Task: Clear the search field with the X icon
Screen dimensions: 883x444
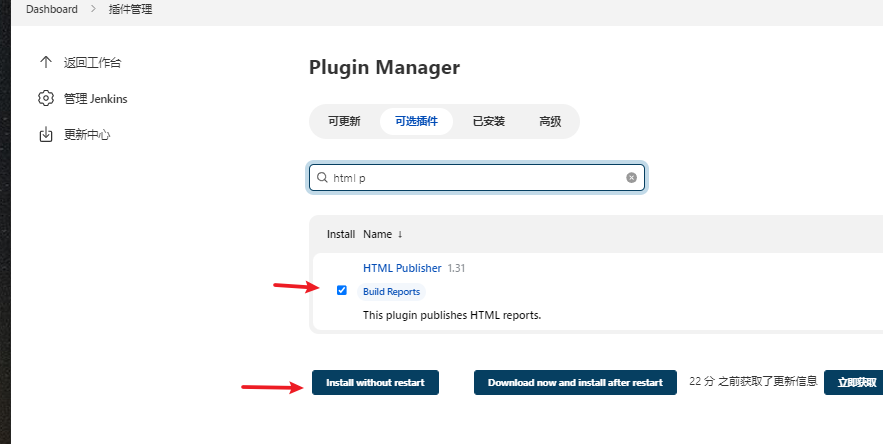Action: tap(631, 177)
